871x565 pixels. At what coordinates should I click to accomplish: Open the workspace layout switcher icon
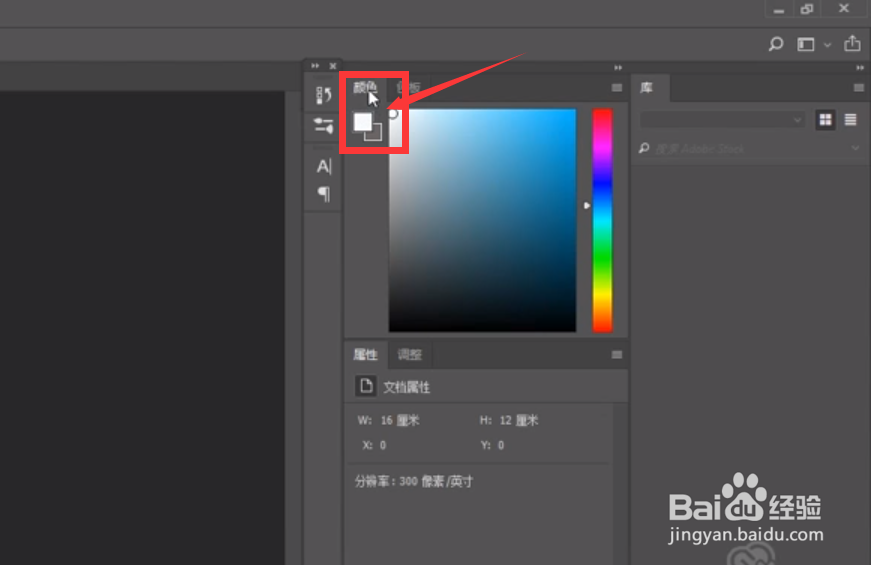pos(805,44)
